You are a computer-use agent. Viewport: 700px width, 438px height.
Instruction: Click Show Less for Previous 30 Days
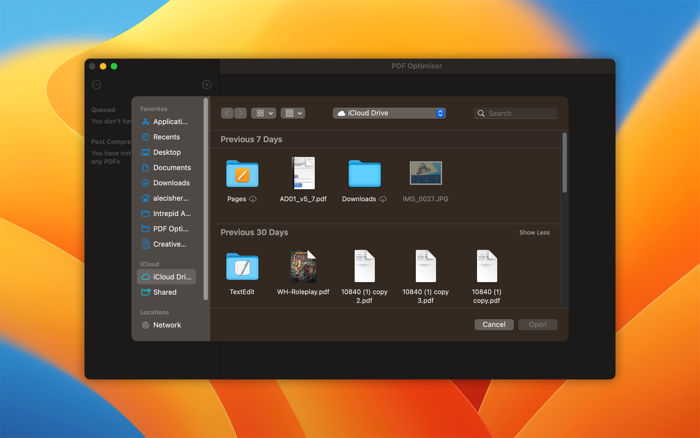[534, 233]
